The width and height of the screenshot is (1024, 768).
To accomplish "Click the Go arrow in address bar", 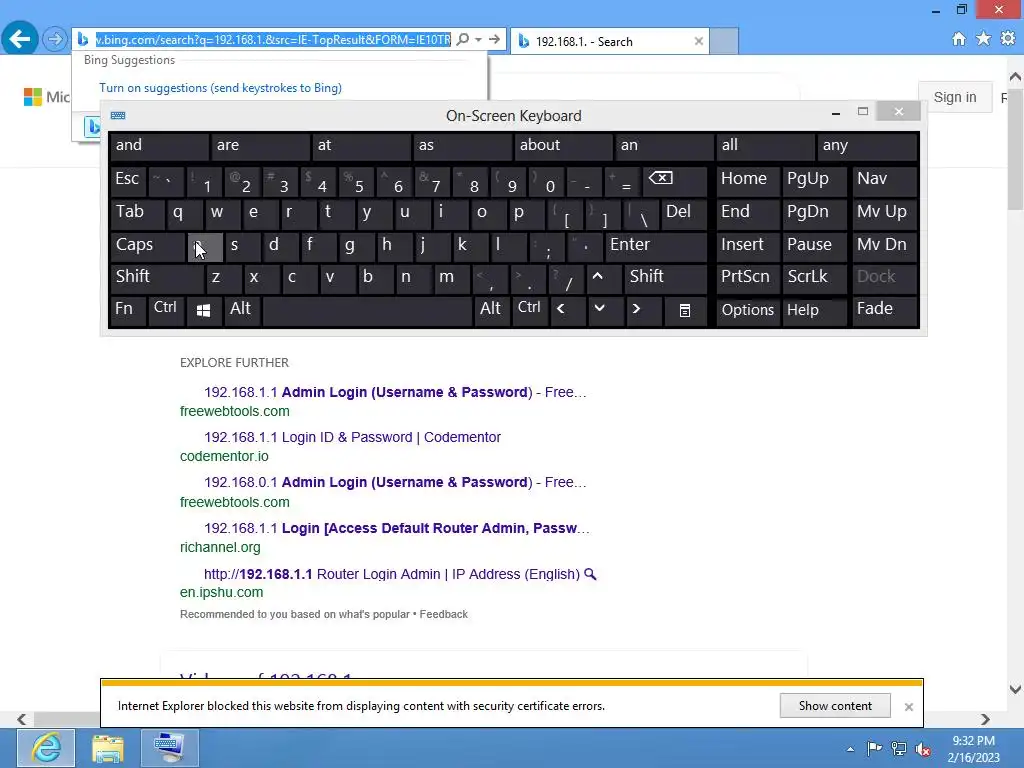I will [x=494, y=40].
